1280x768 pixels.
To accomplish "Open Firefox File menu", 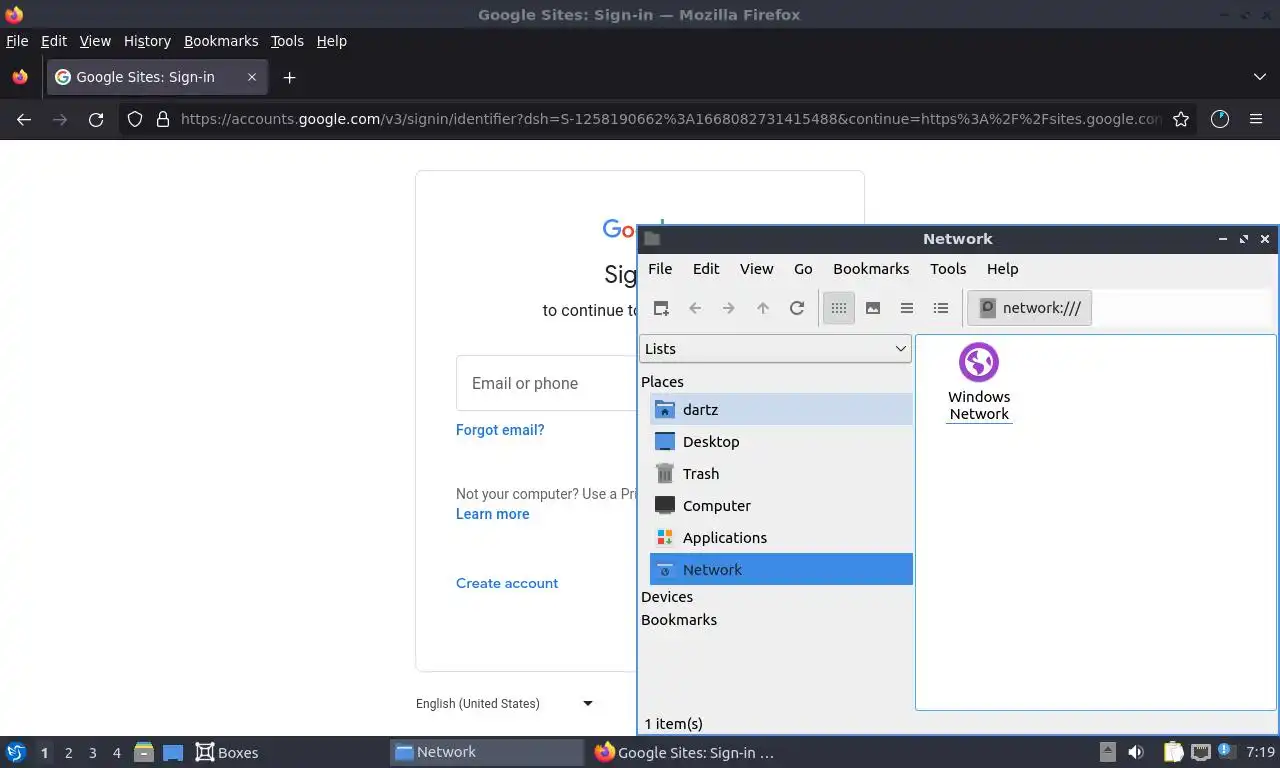I will [x=17, y=41].
